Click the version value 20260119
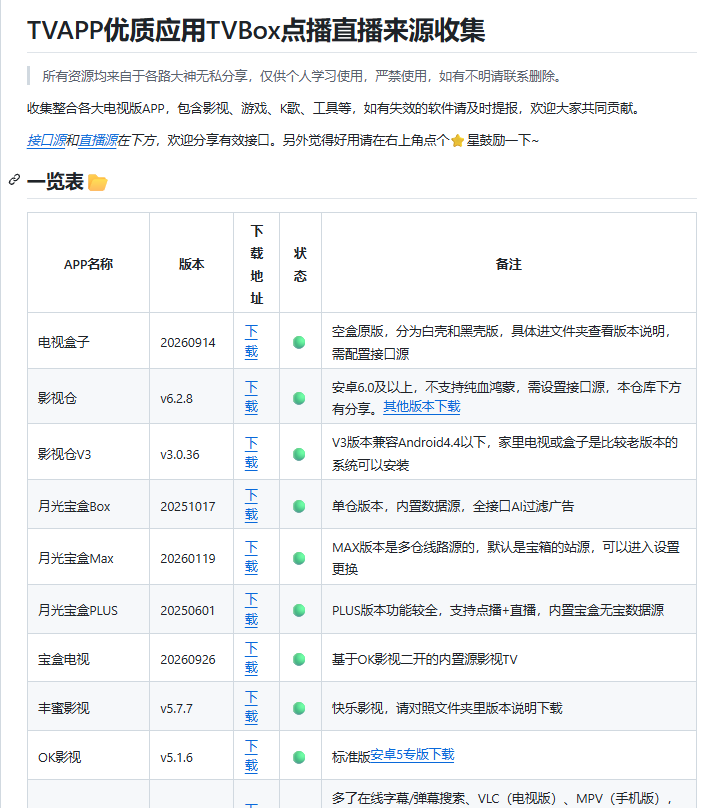Image resolution: width=713 pixels, height=808 pixels. tap(188, 559)
